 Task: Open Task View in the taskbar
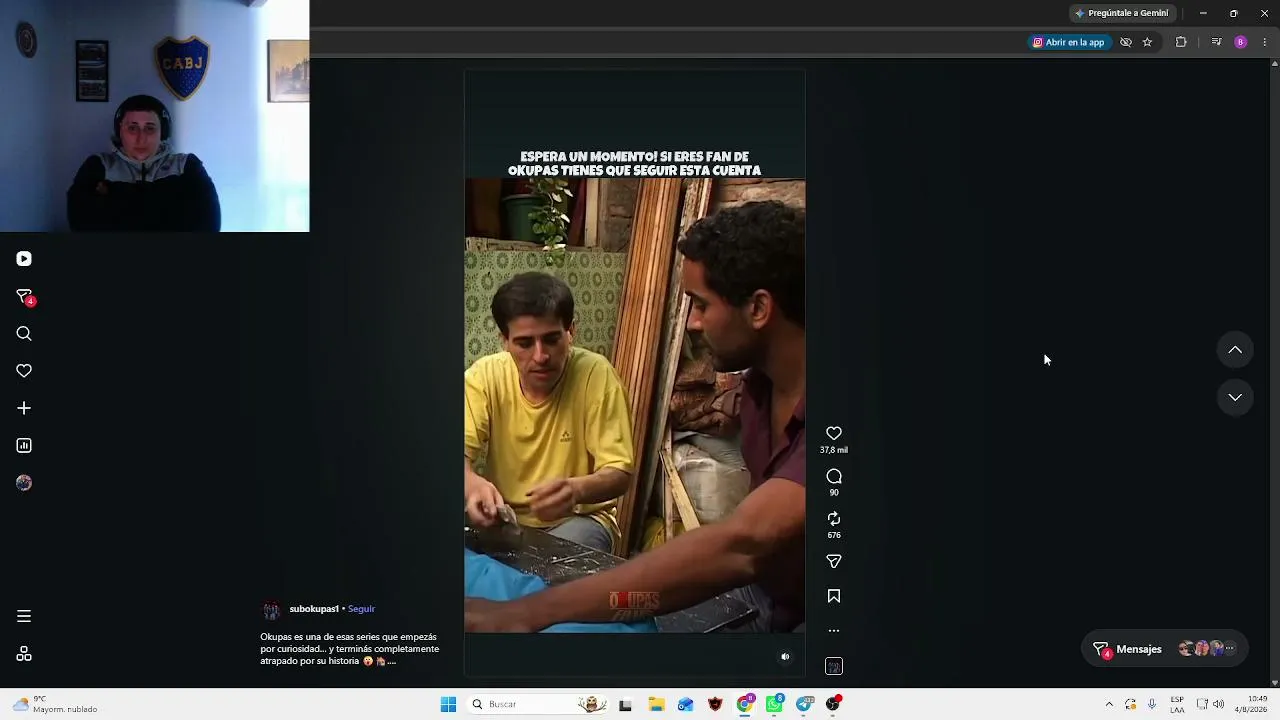(625, 704)
